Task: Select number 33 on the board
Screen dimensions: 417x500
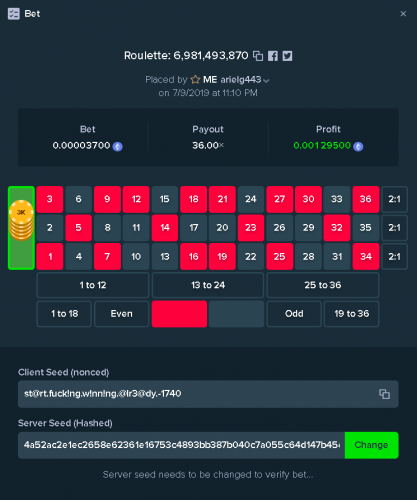Action: click(337, 199)
